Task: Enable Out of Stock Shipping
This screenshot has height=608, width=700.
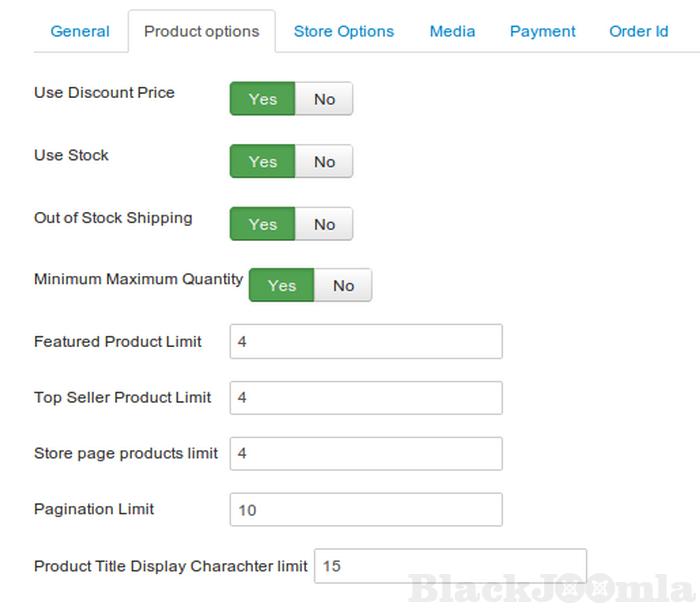Action: [263, 224]
